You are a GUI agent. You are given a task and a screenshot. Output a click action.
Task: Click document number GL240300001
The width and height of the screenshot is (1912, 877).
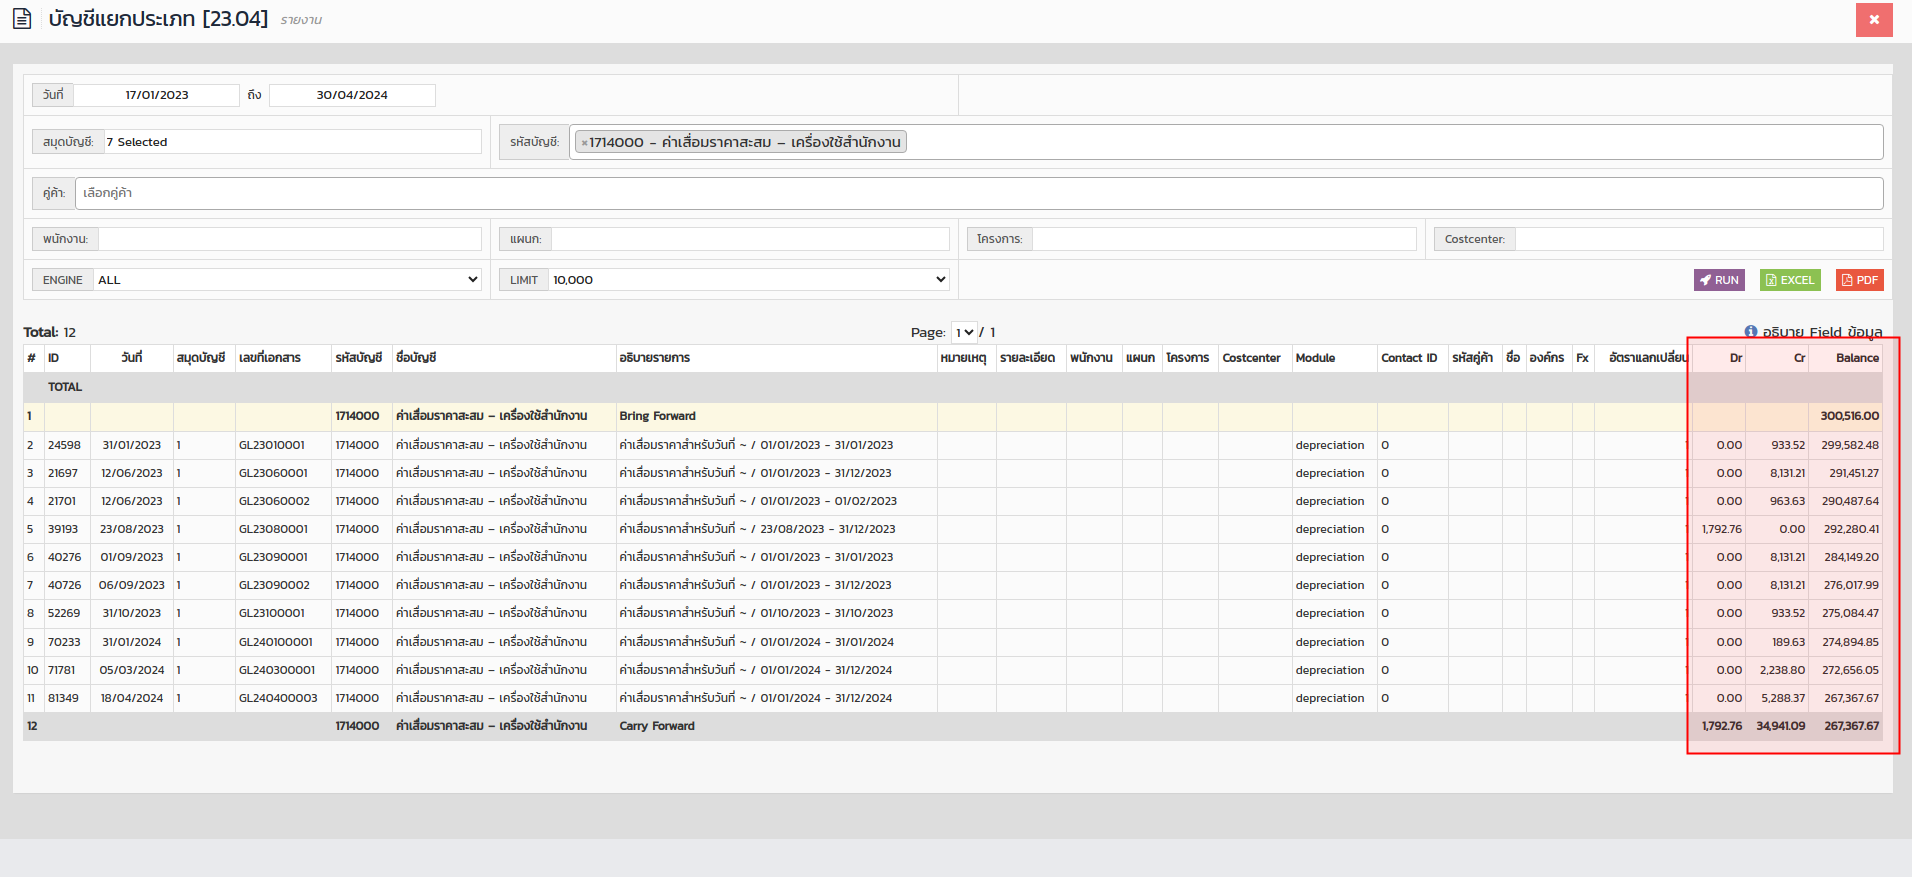click(x=277, y=670)
